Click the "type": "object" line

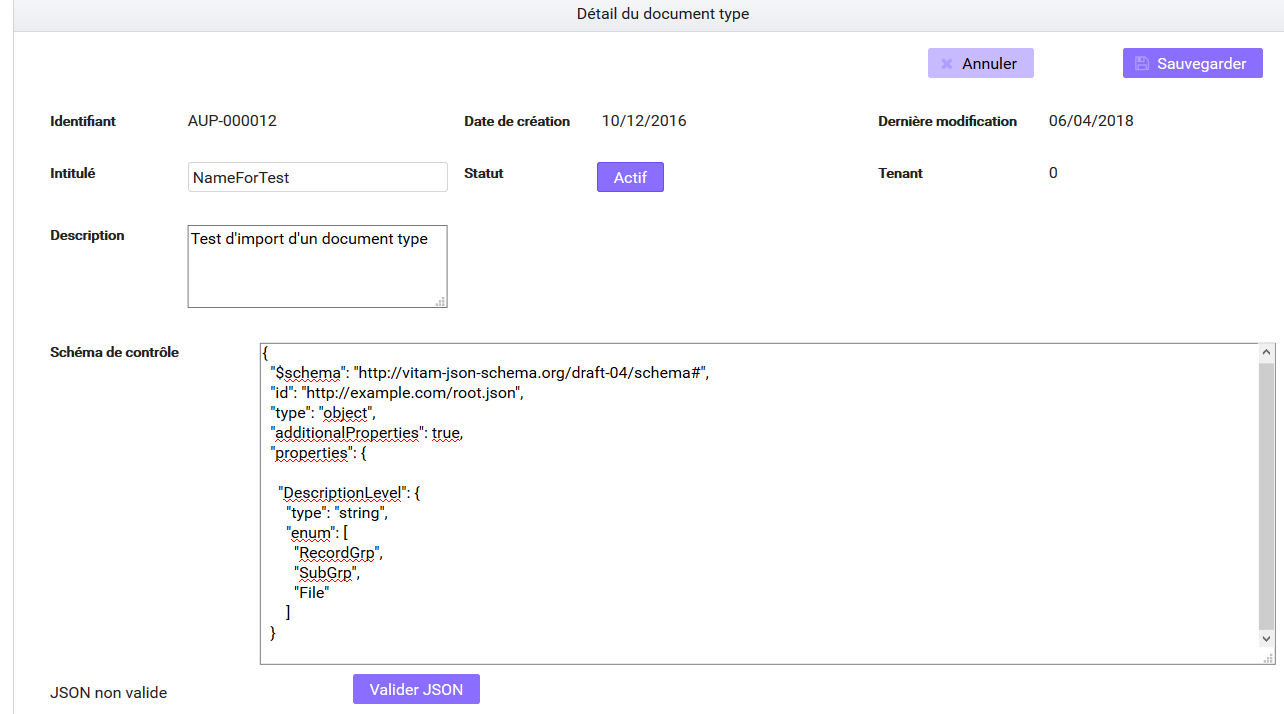pos(324,413)
